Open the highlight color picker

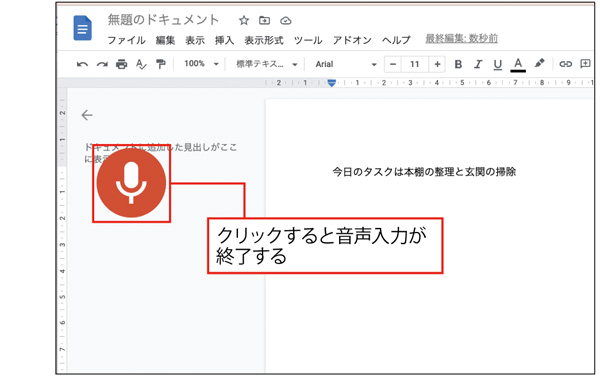540,64
